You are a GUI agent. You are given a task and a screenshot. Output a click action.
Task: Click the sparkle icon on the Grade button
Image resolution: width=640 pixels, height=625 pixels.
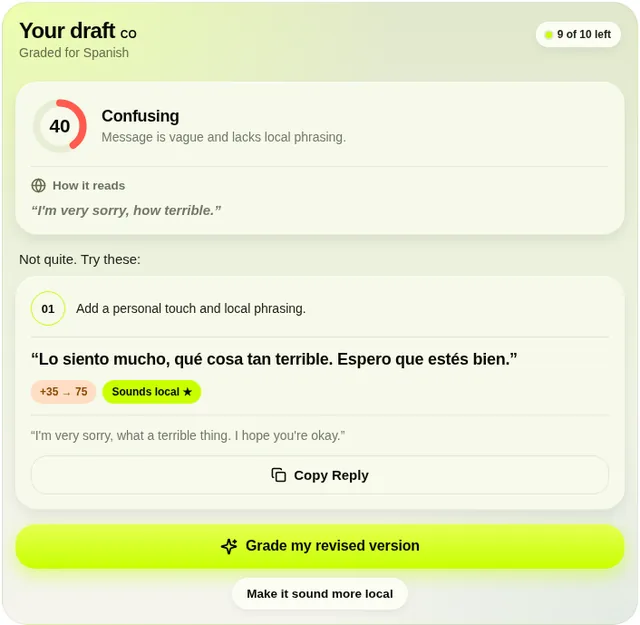coord(229,546)
